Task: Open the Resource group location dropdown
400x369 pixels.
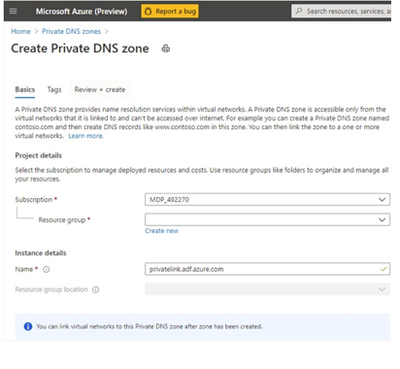Action: click(267, 289)
